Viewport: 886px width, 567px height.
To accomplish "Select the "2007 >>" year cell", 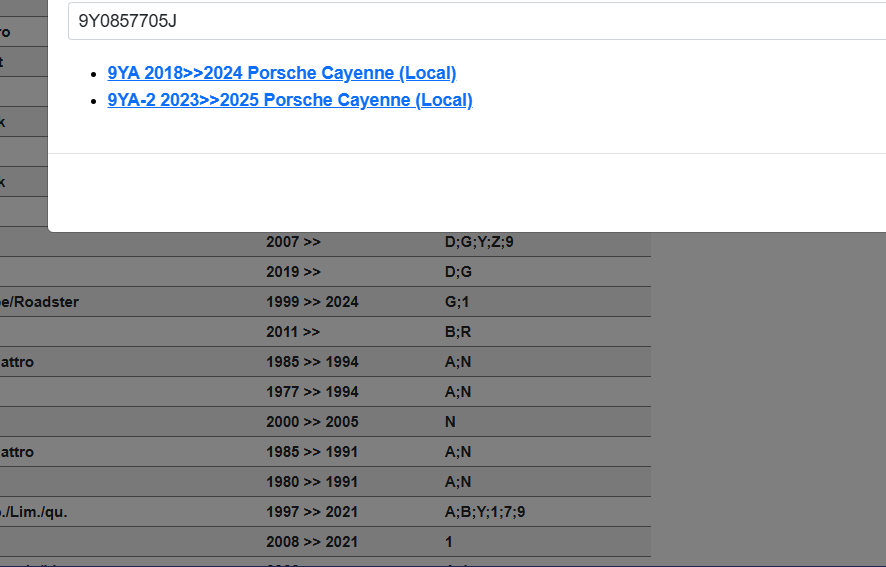I will click(x=293, y=242).
